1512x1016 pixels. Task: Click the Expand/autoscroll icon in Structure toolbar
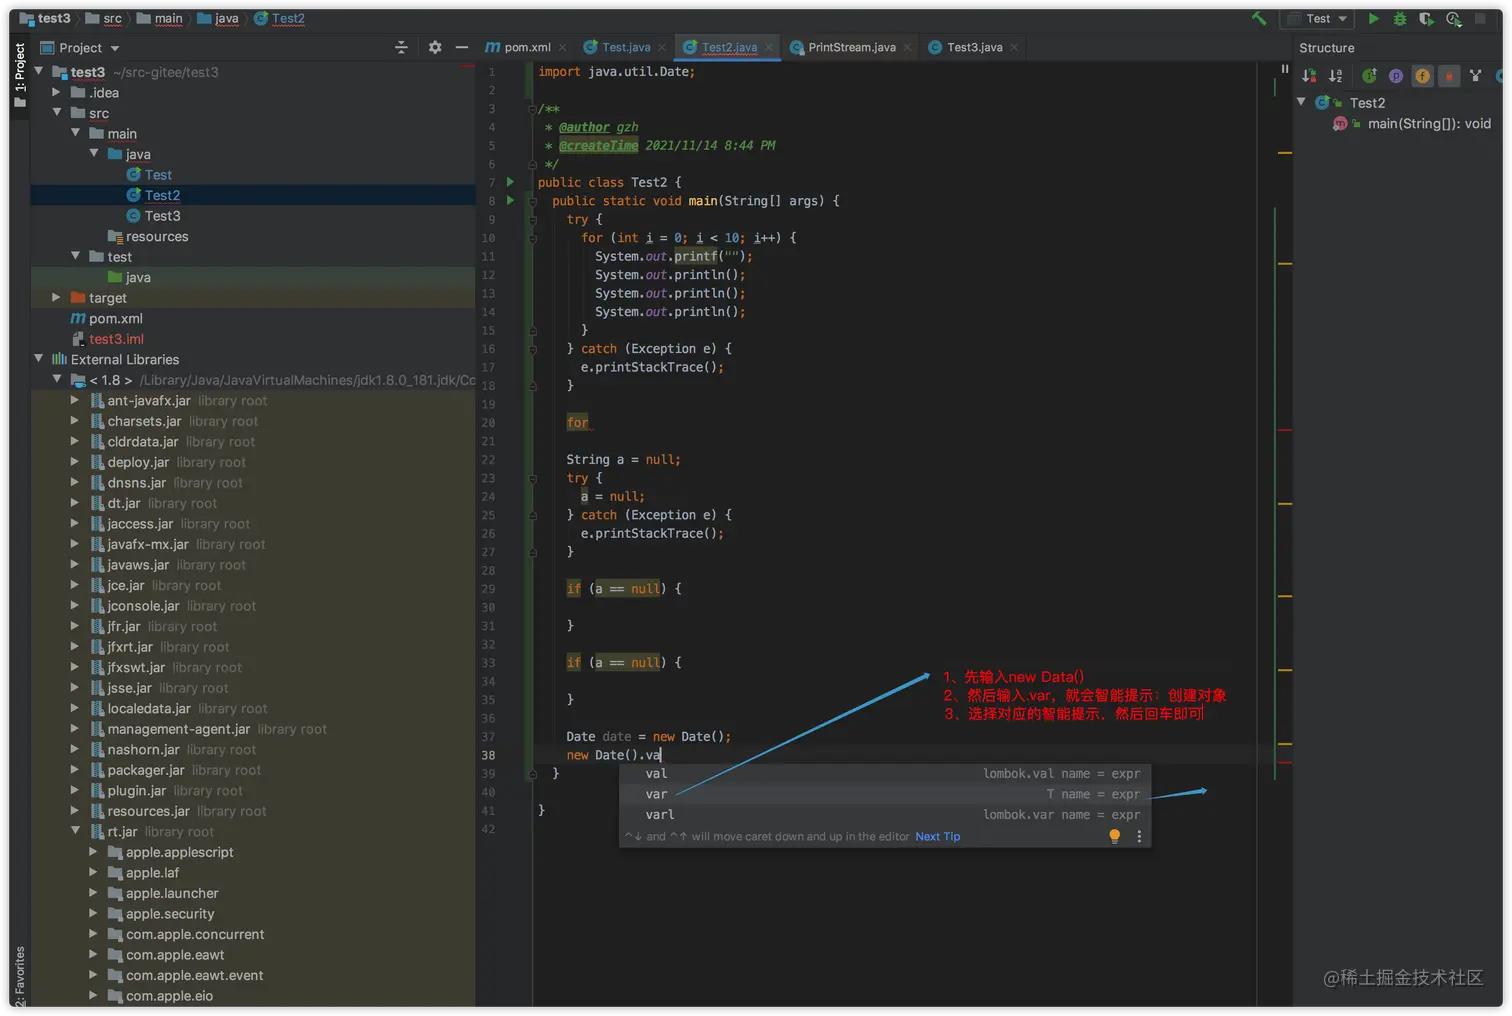(x=1475, y=75)
